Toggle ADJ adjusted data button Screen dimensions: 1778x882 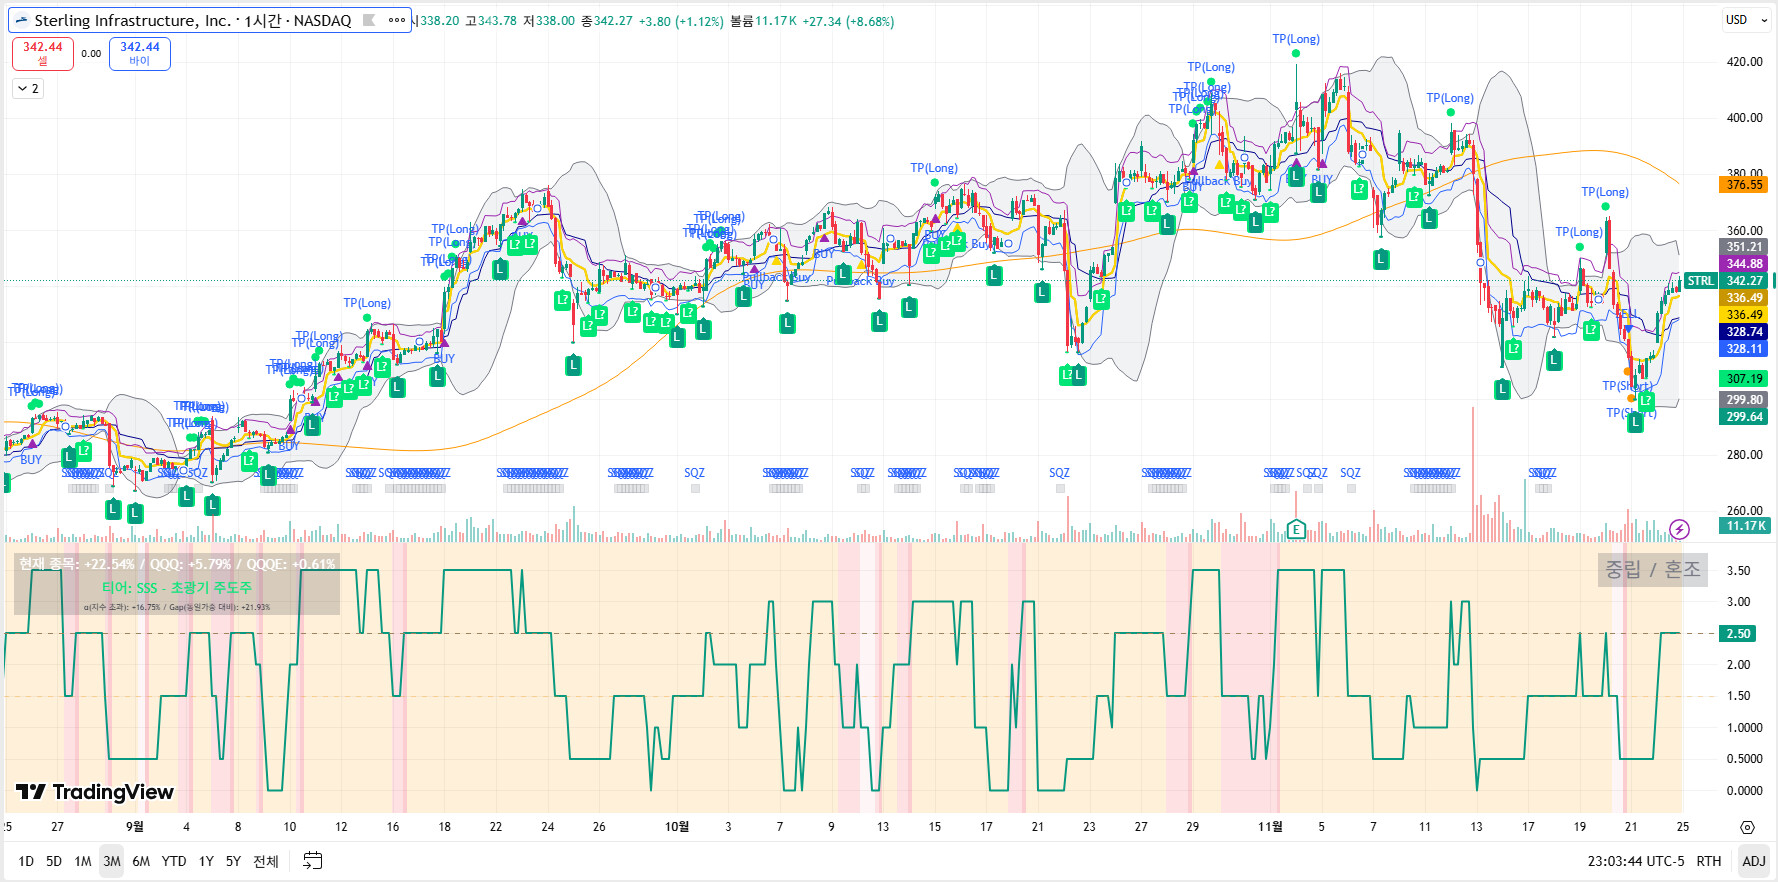[x=1753, y=861]
